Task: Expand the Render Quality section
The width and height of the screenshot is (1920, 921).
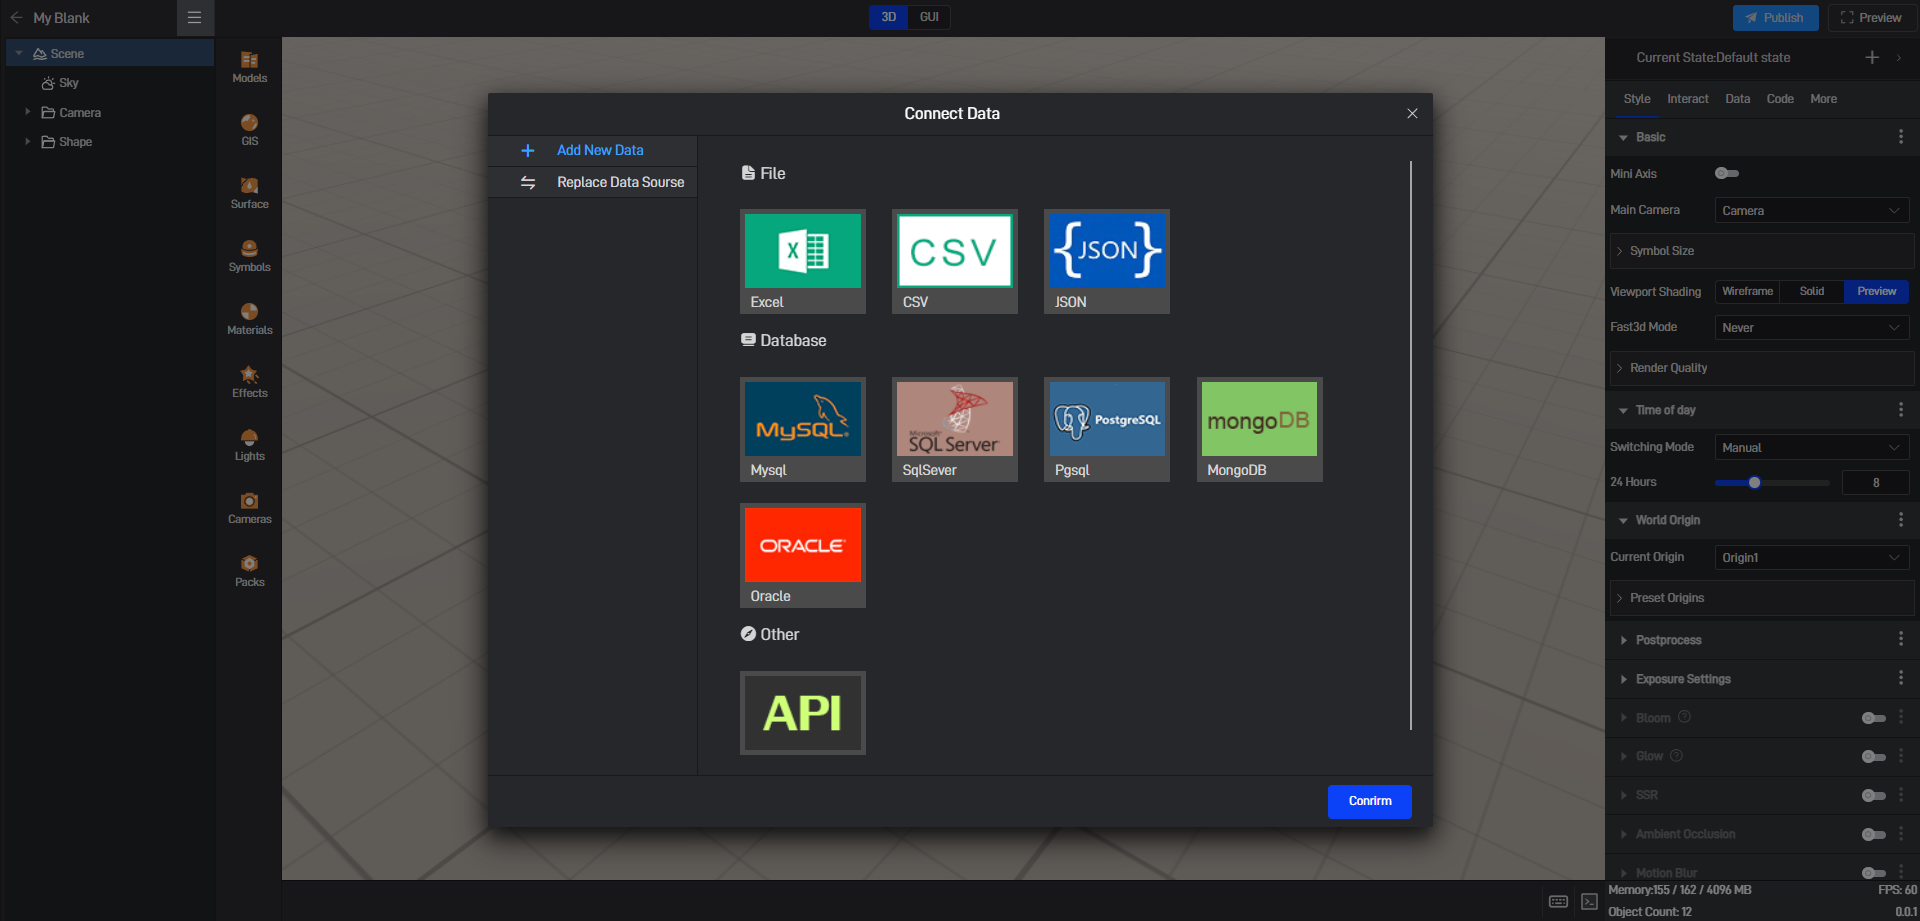Action: pyautogui.click(x=1762, y=368)
